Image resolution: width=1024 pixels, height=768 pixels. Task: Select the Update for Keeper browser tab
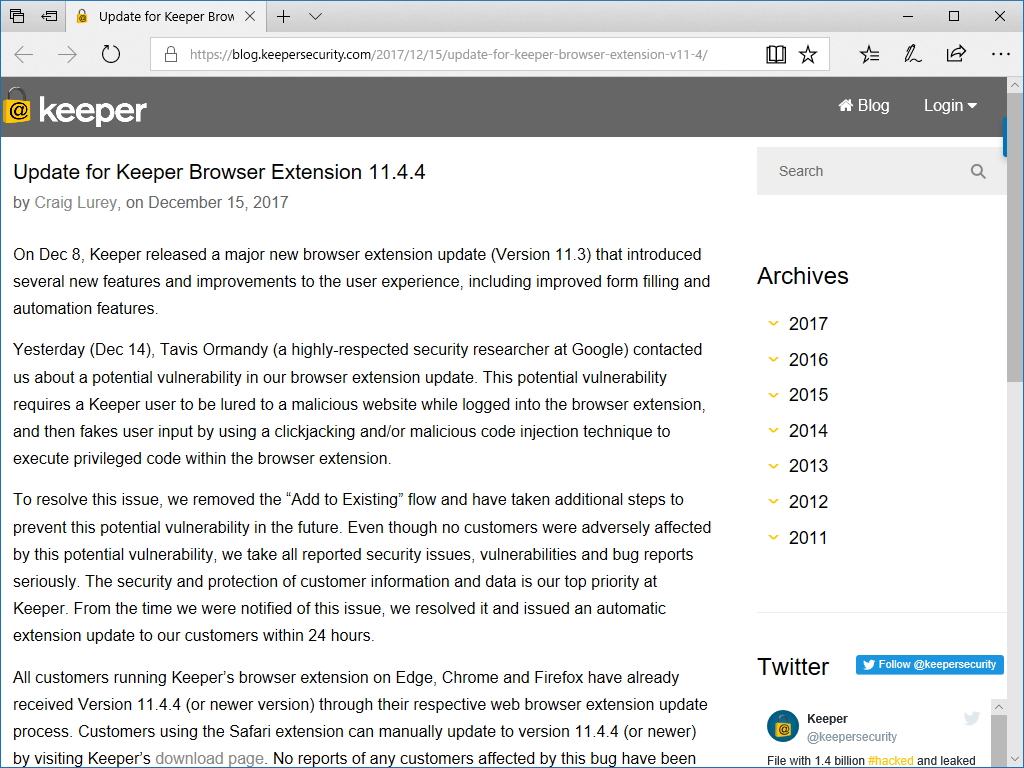coord(166,16)
